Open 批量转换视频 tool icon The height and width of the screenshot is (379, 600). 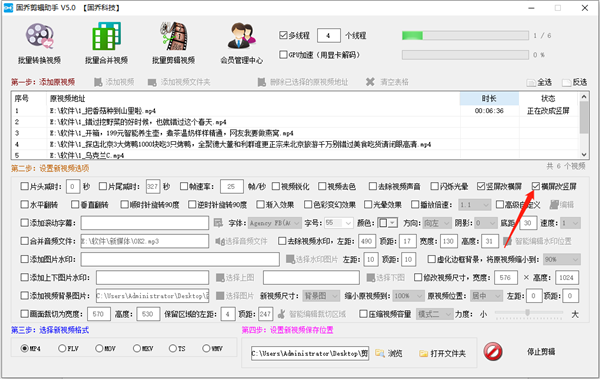point(39,36)
